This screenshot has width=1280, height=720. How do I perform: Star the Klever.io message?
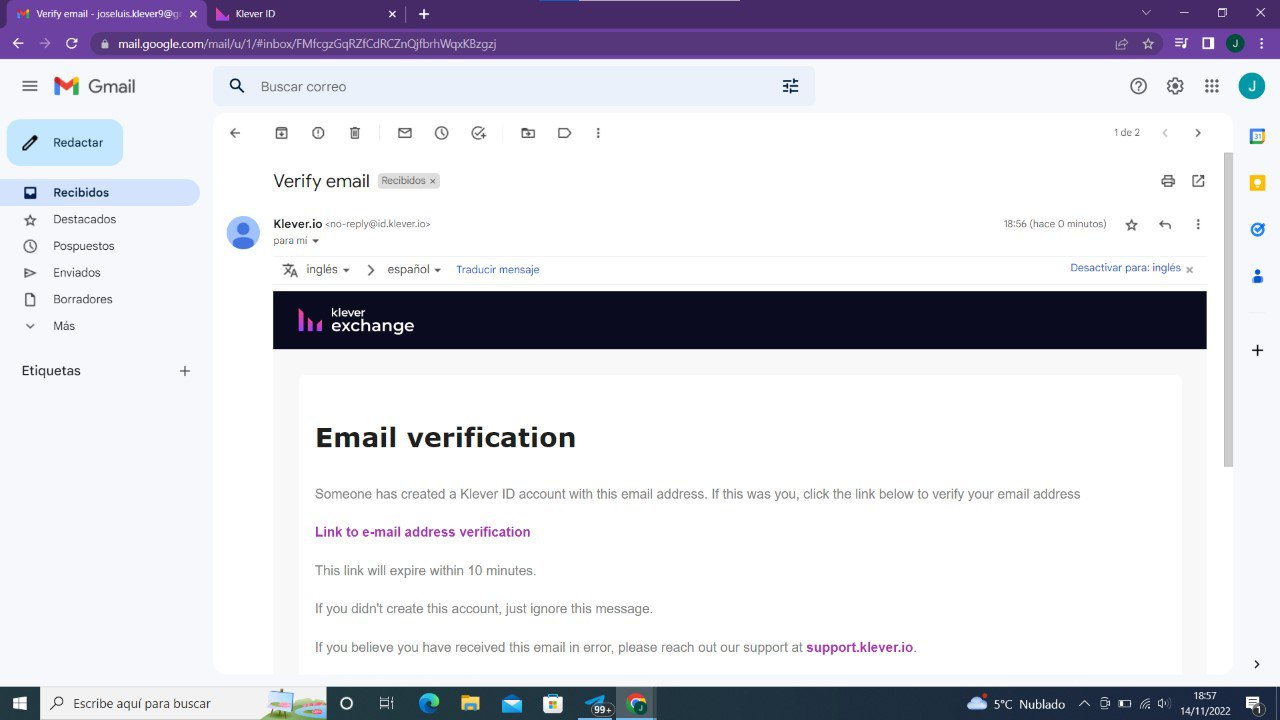tap(1132, 225)
